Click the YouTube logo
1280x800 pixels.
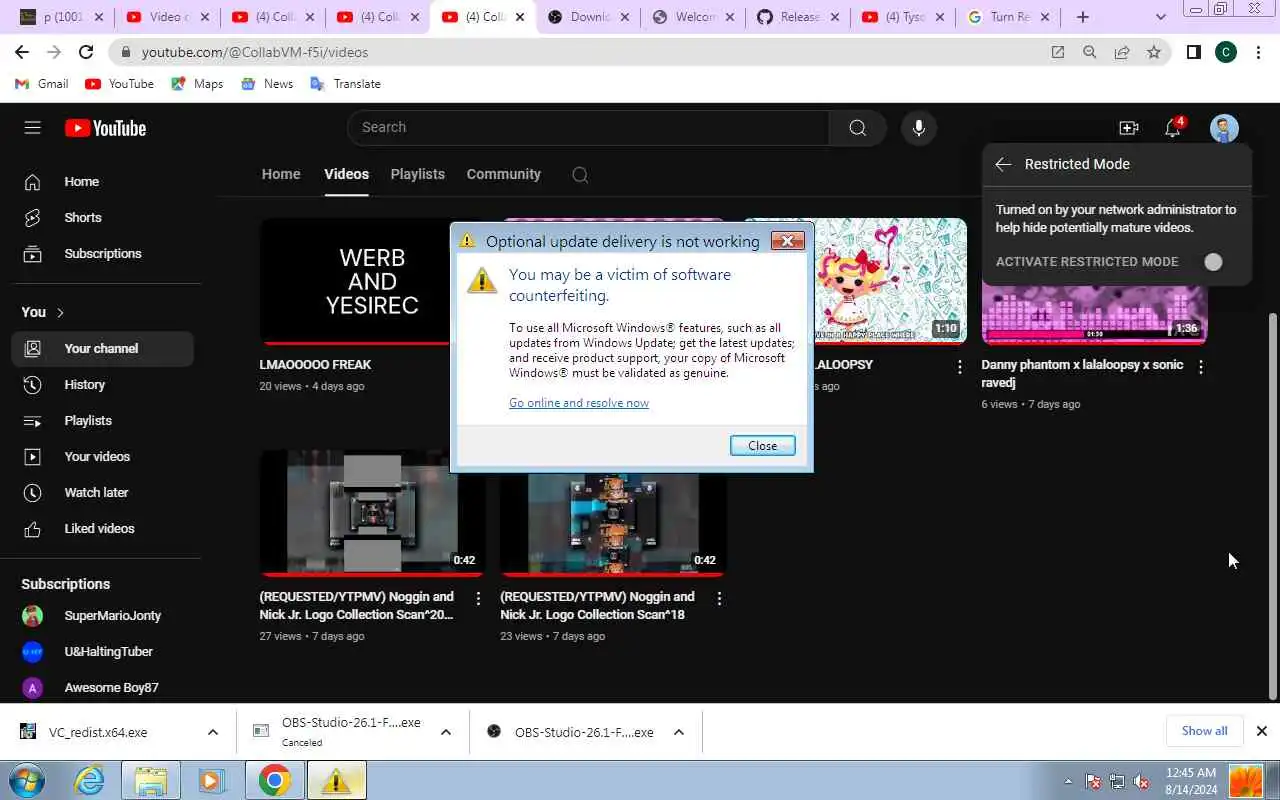point(105,128)
